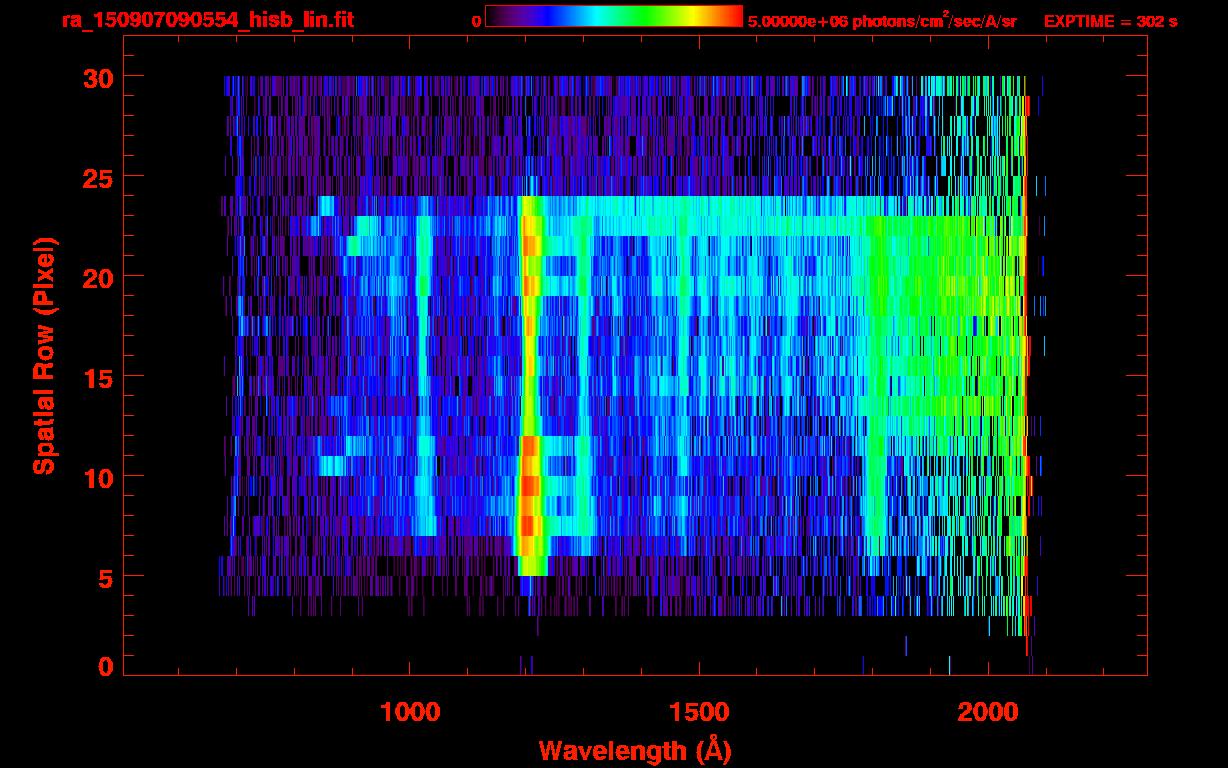Click the 5 spatial row tick label
The height and width of the screenshot is (768, 1228).
pyautogui.click(x=105, y=577)
